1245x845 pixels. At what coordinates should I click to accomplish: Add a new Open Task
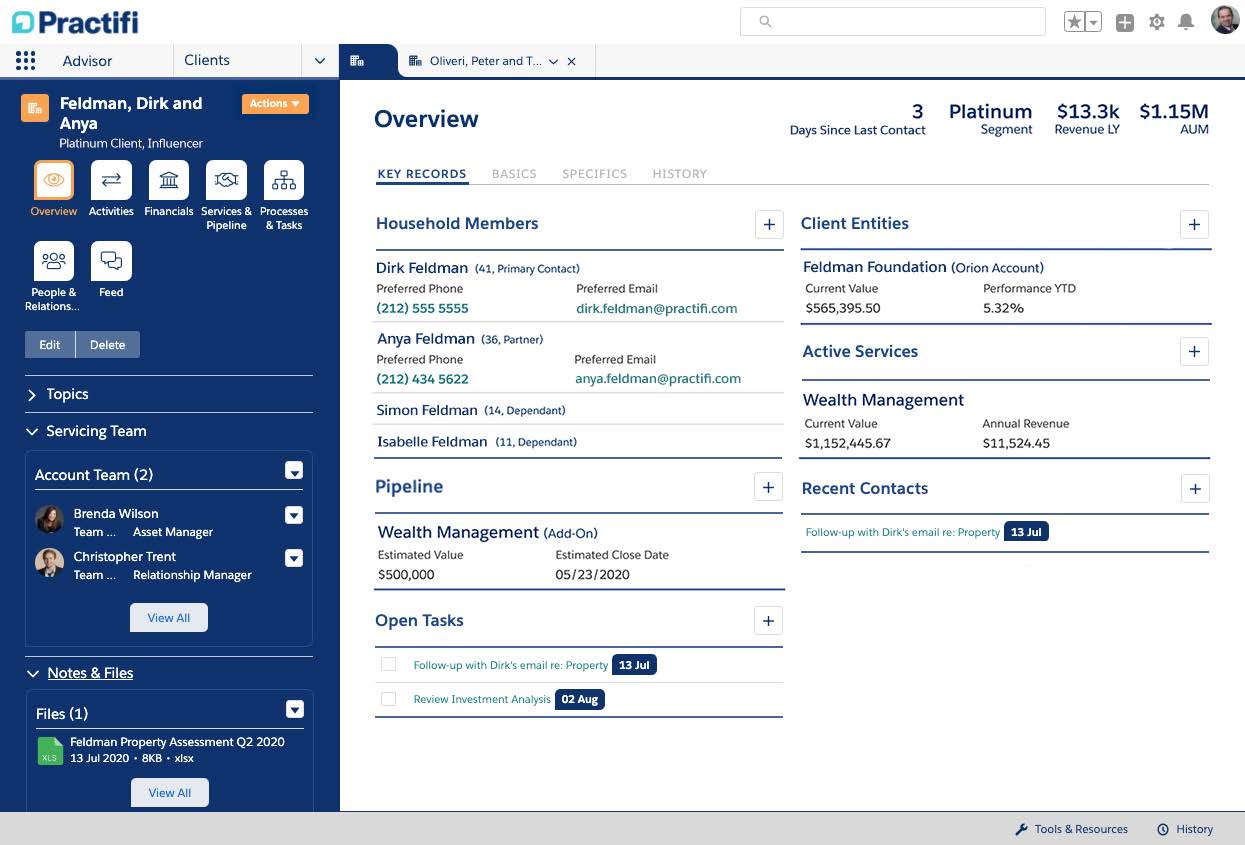(x=768, y=621)
